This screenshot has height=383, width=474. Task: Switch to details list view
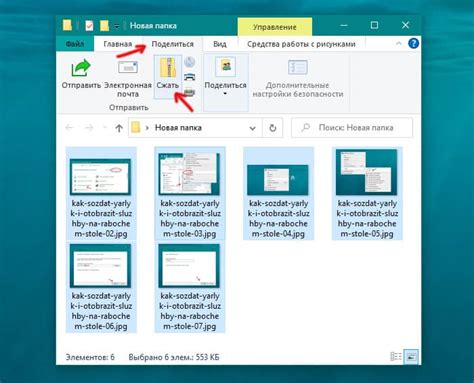[x=396, y=356]
